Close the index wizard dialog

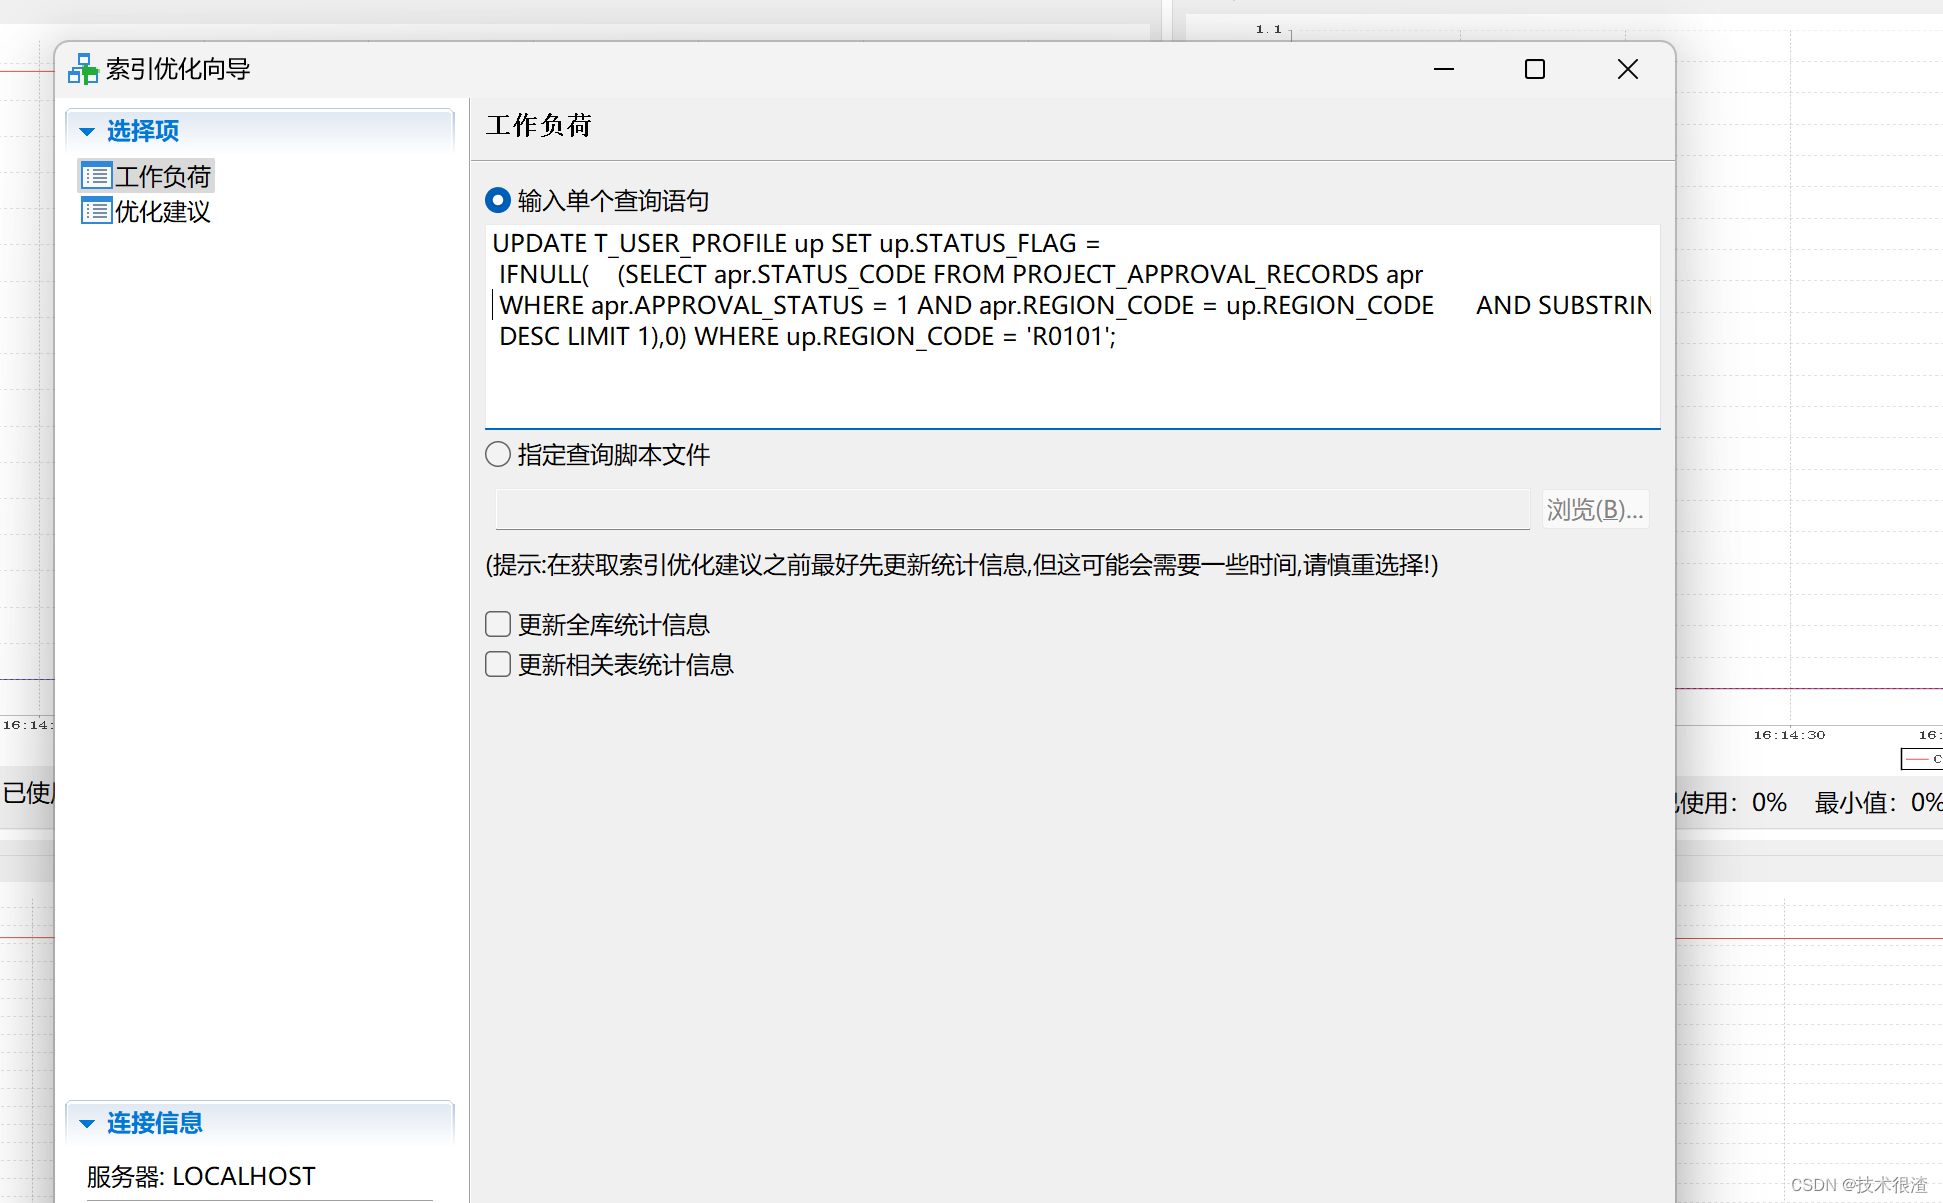(1628, 69)
